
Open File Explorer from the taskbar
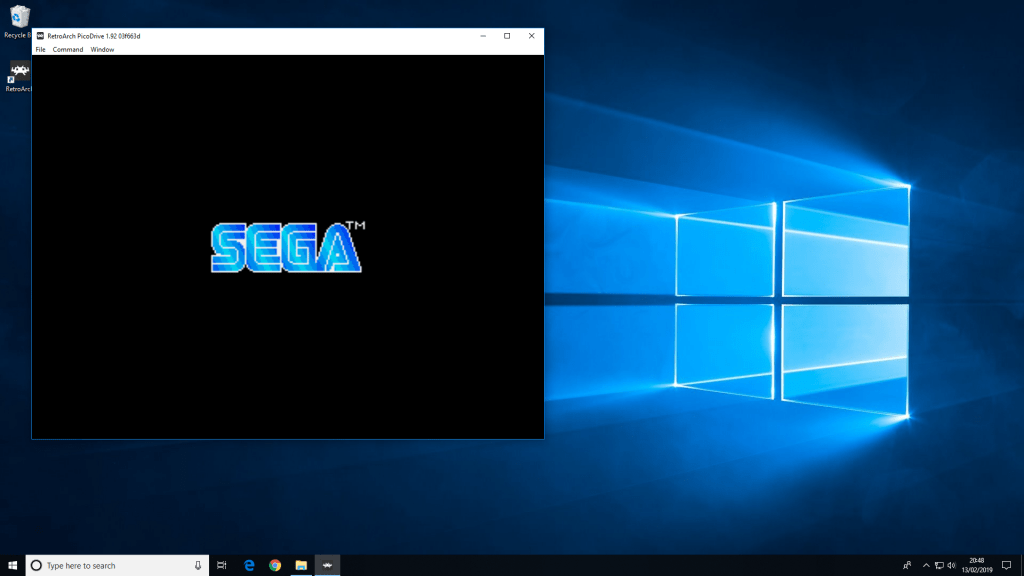pyautogui.click(x=301, y=566)
